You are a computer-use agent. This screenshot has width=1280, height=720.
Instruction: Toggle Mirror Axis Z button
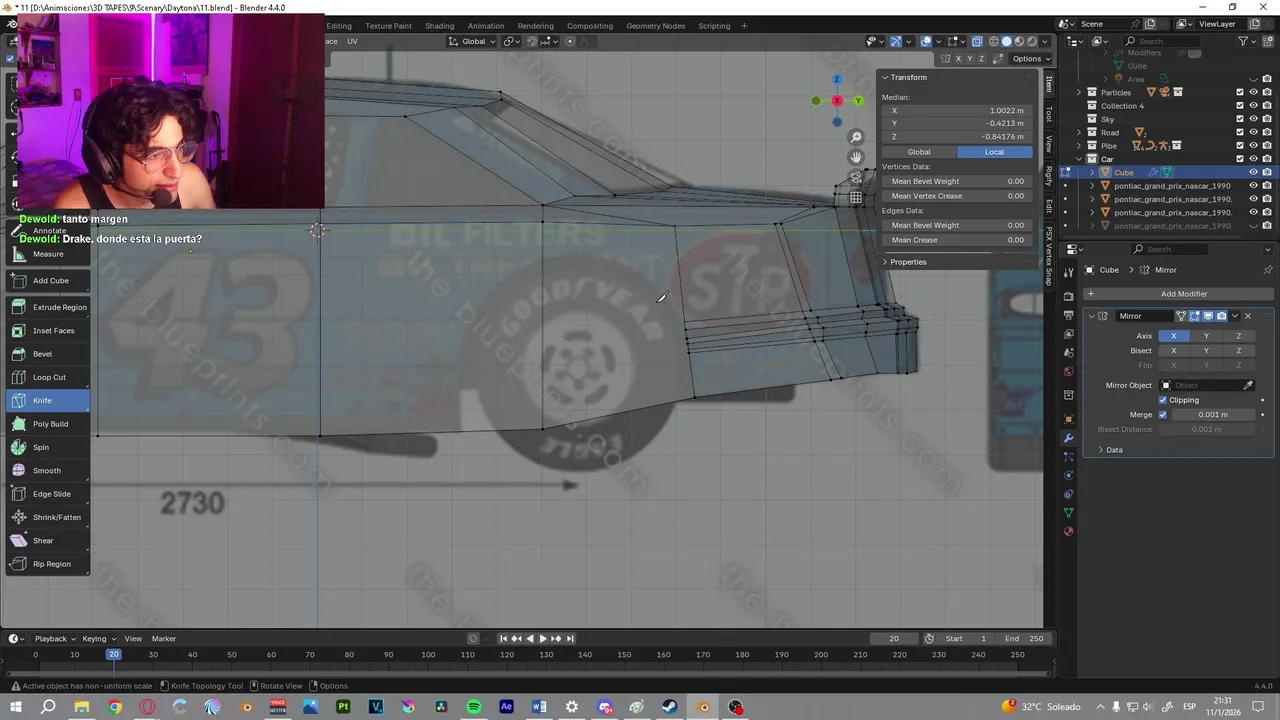1238,336
